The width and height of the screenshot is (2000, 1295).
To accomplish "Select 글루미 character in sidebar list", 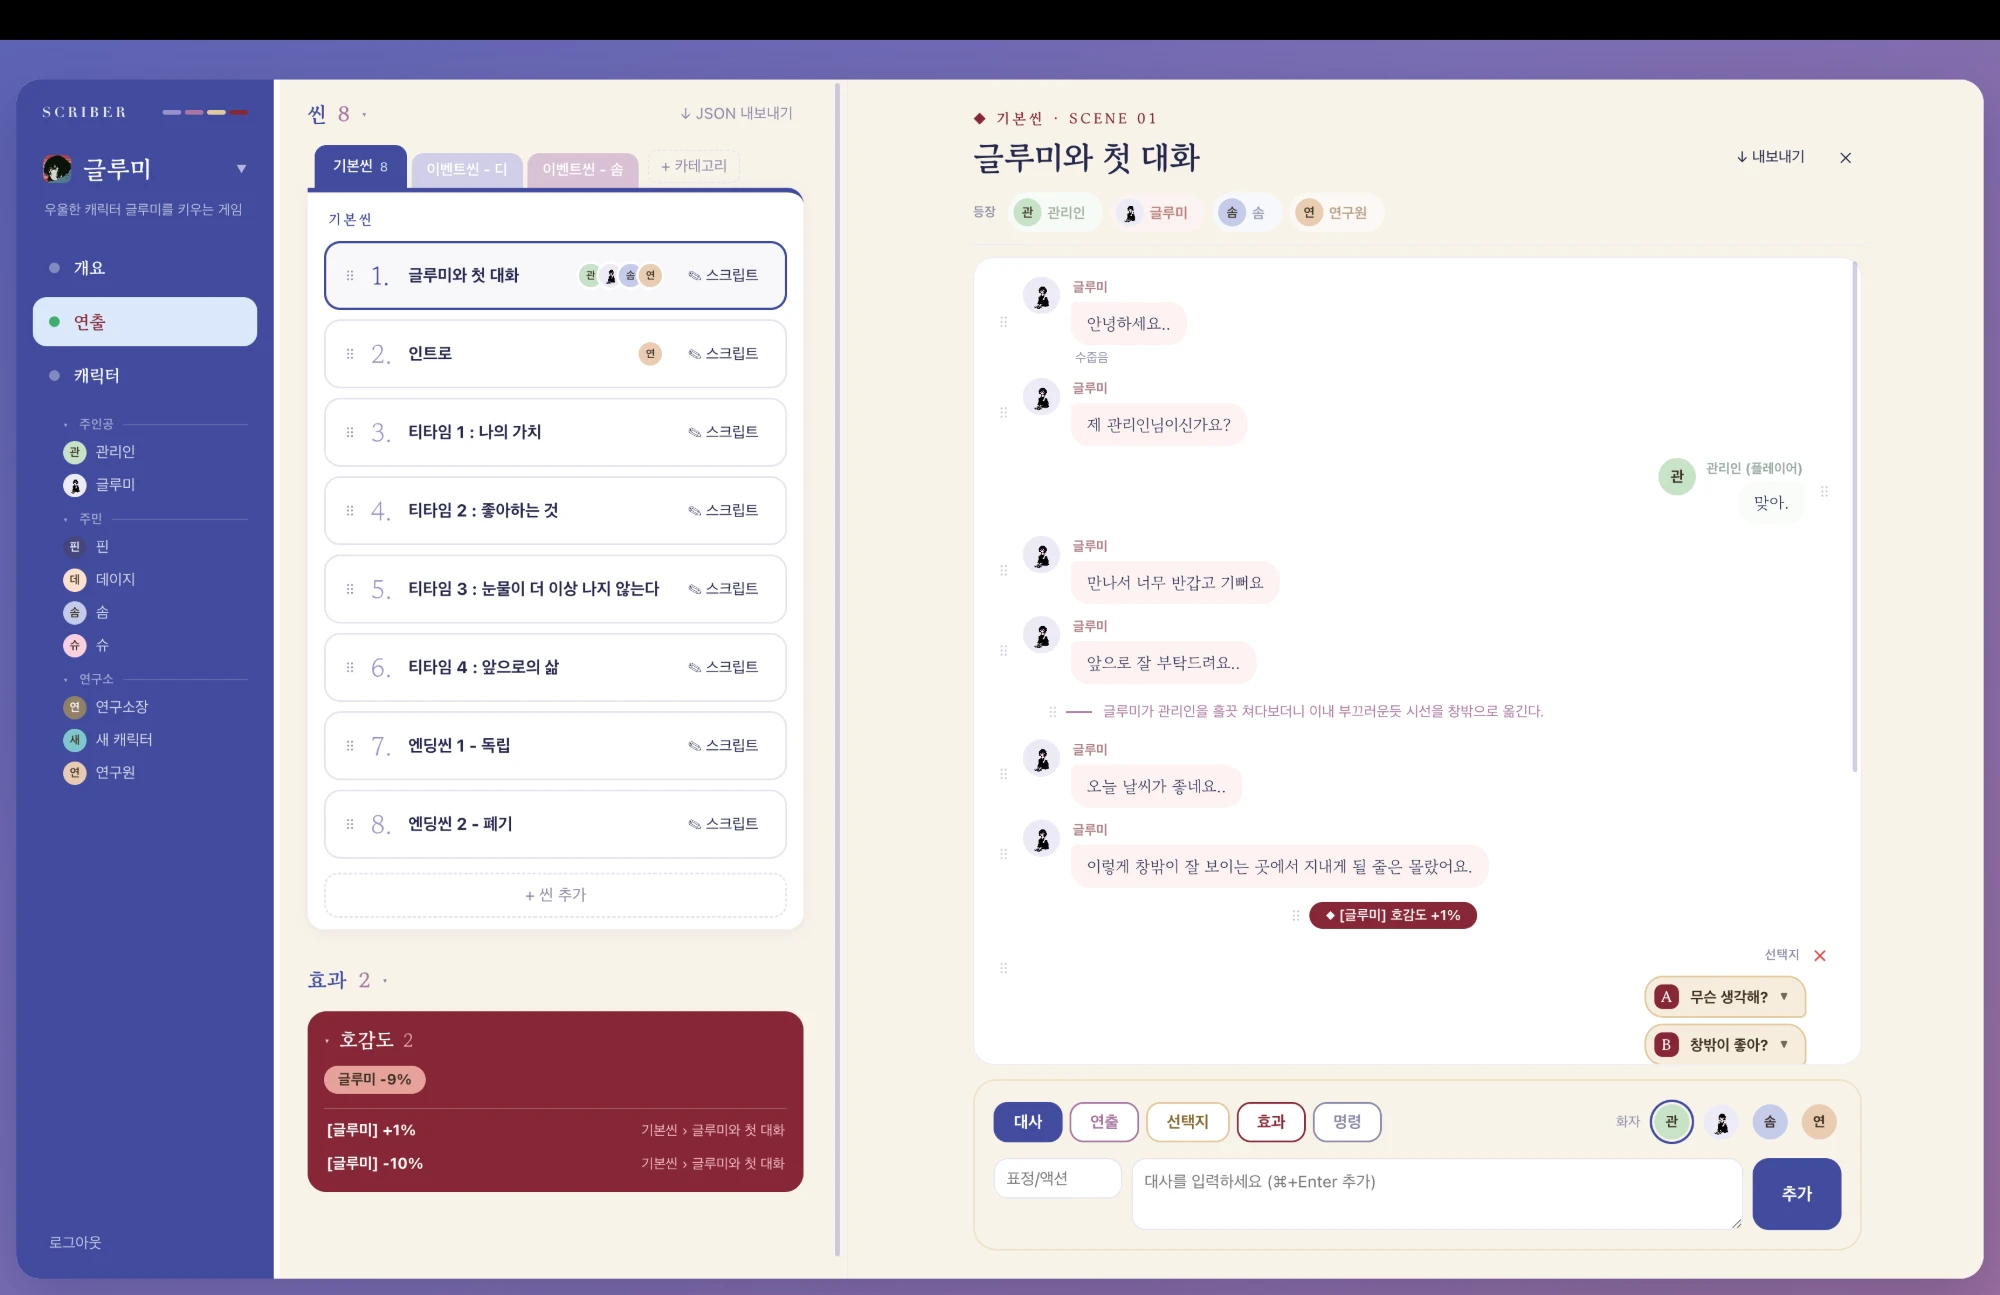I will tap(115, 485).
